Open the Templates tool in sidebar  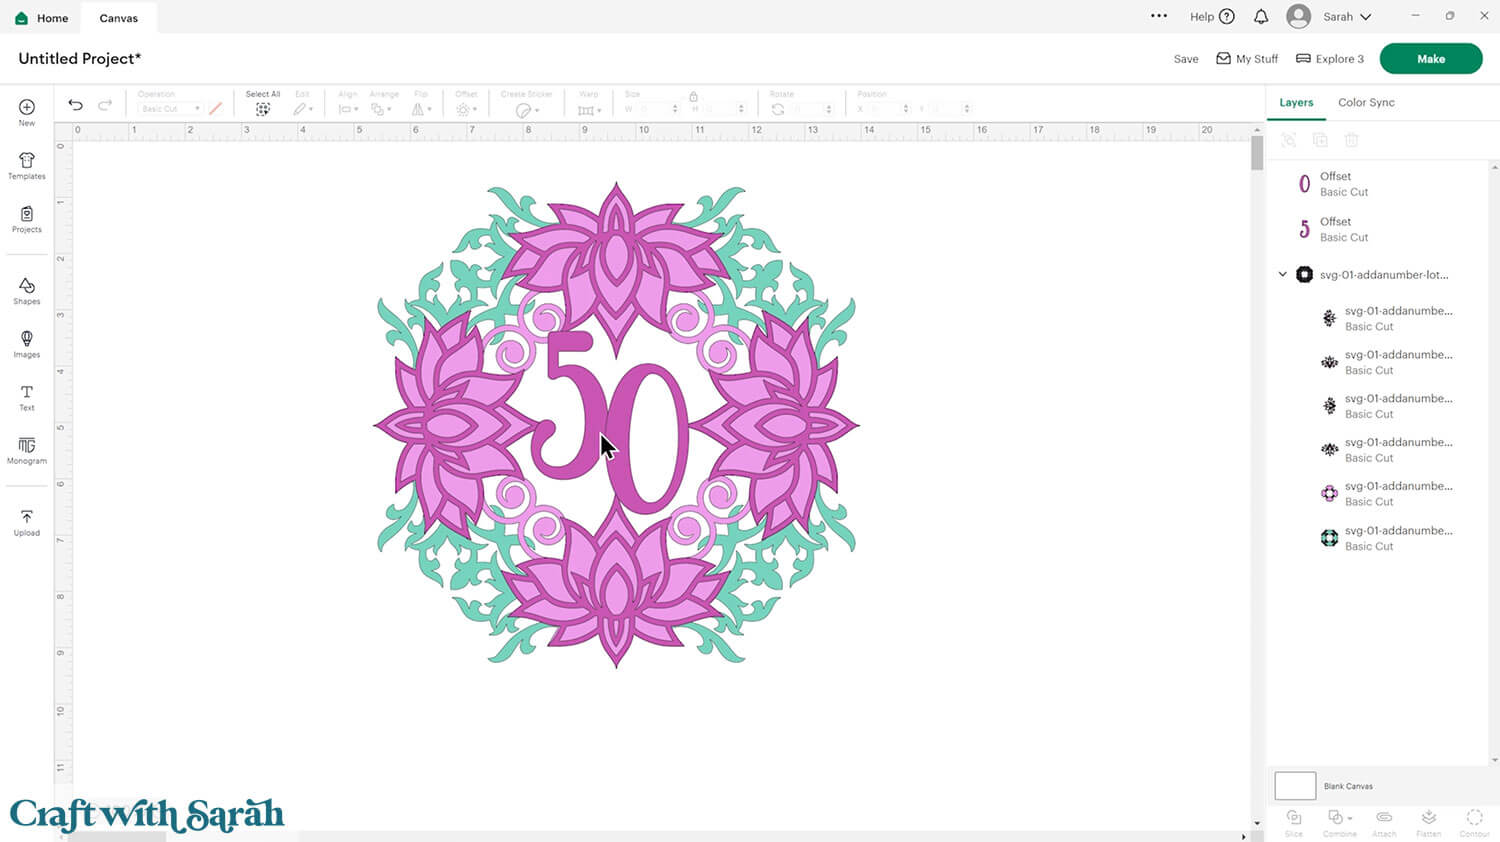coord(27,165)
